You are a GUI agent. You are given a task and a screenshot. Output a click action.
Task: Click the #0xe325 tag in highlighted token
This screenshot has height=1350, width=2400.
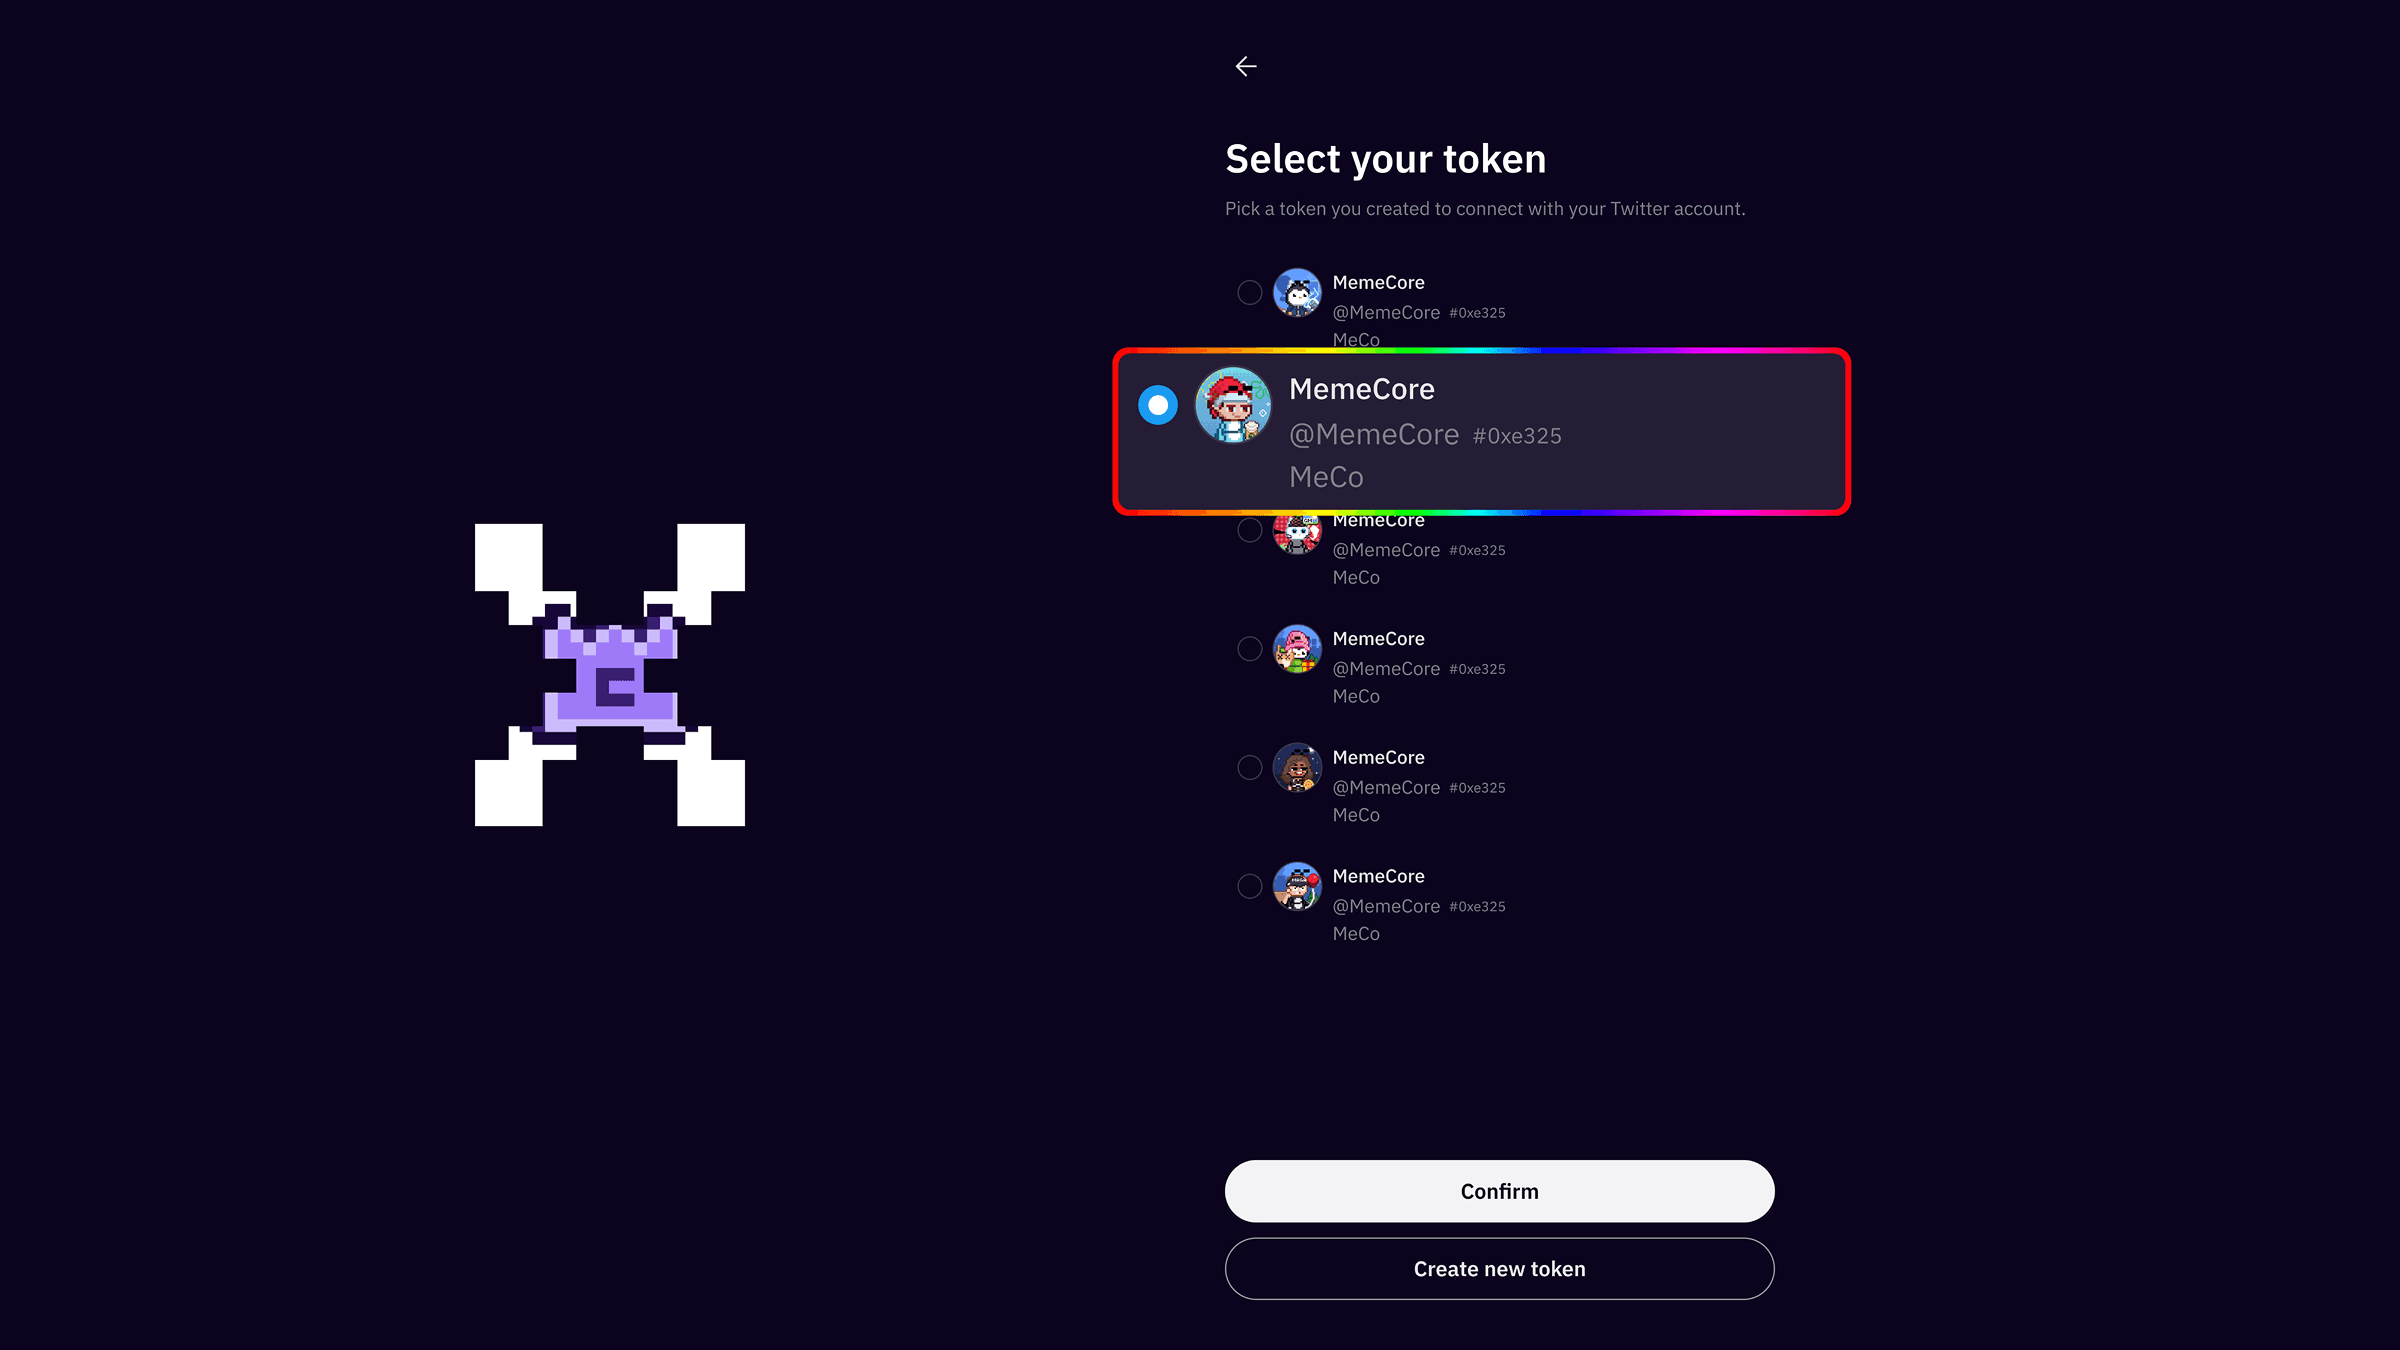pos(1516,436)
